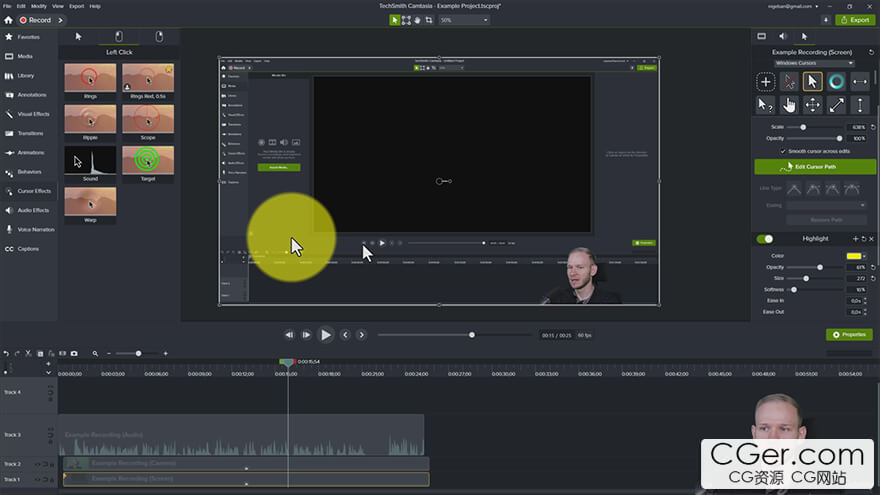Open the account email dropdown

[x=793, y=6]
